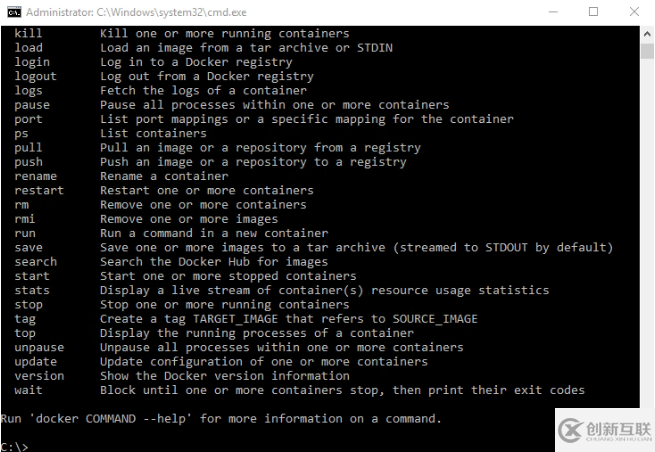Click 'Kill one or more running containers' description
The width and height of the screenshot is (655, 452).
point(225,33)
